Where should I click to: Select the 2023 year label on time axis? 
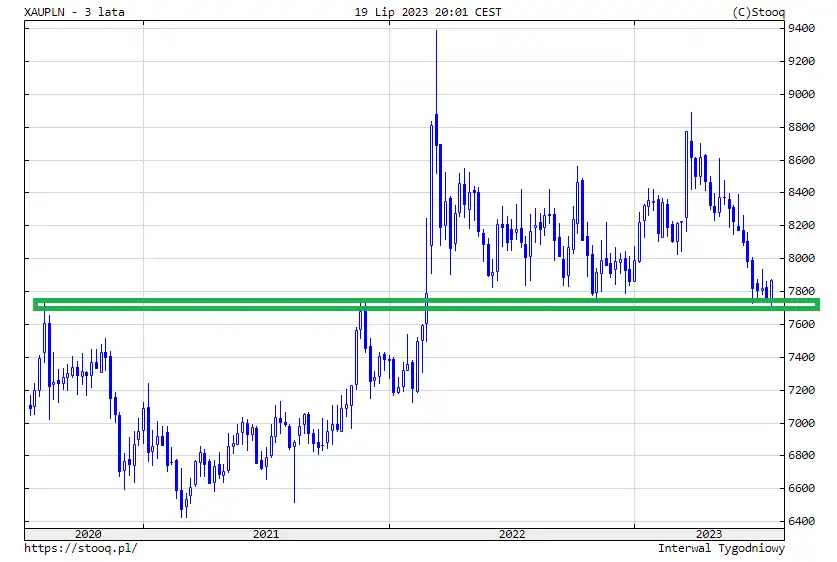pyautogui.click(x=708, y=534)
